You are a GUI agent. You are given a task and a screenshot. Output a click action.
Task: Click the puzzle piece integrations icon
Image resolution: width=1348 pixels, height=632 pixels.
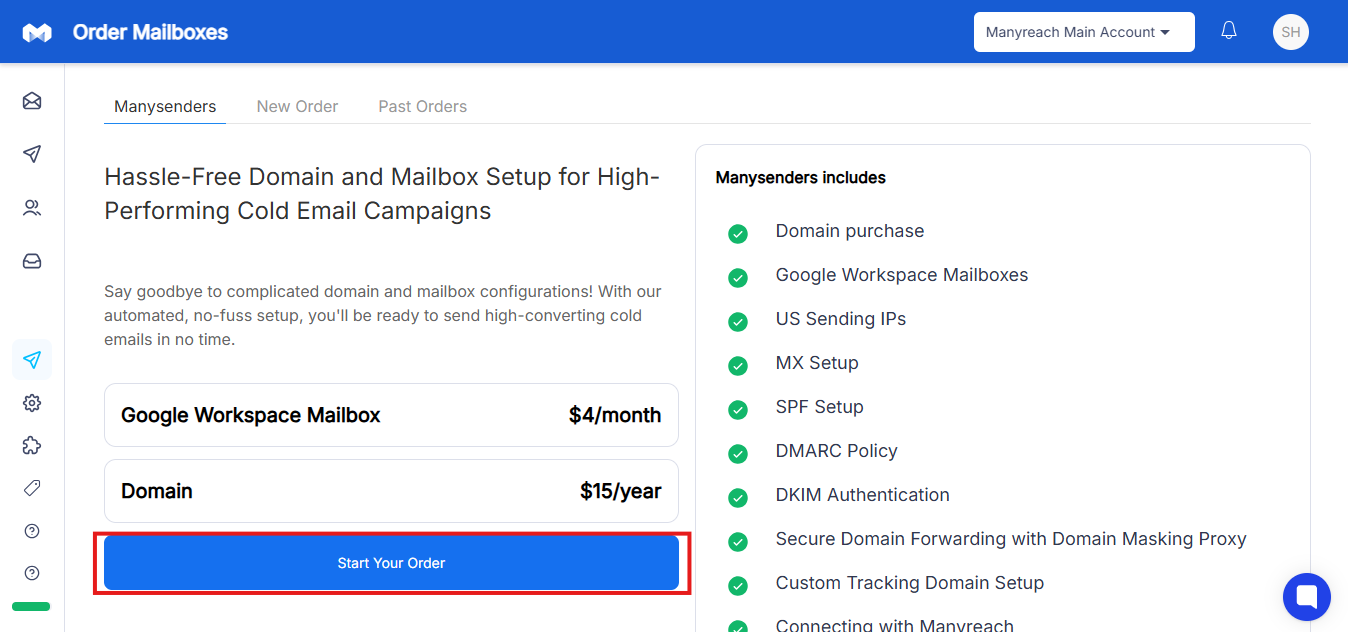[x=32, y=446]
